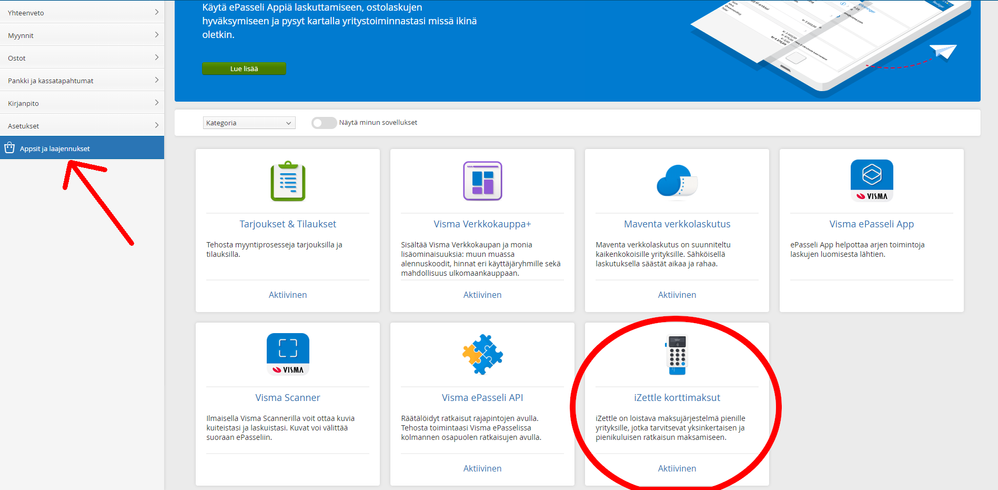Open the Kategoria dropdown
Image resolution: width=998 pixels, height=490 pixels.
(250, 123)
